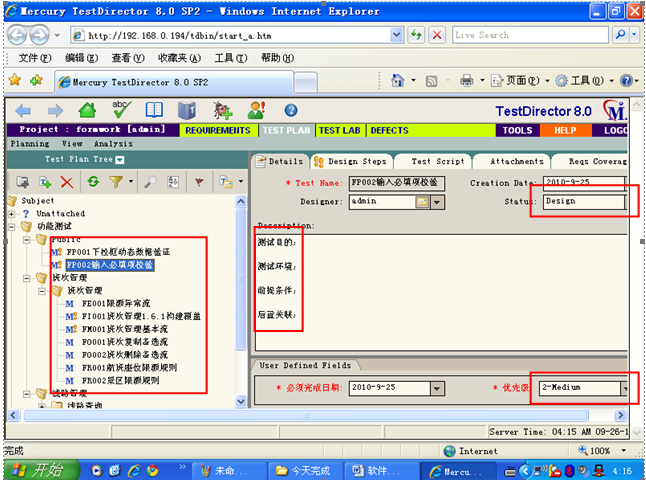Add to favorites with star-plus icon

36,80
